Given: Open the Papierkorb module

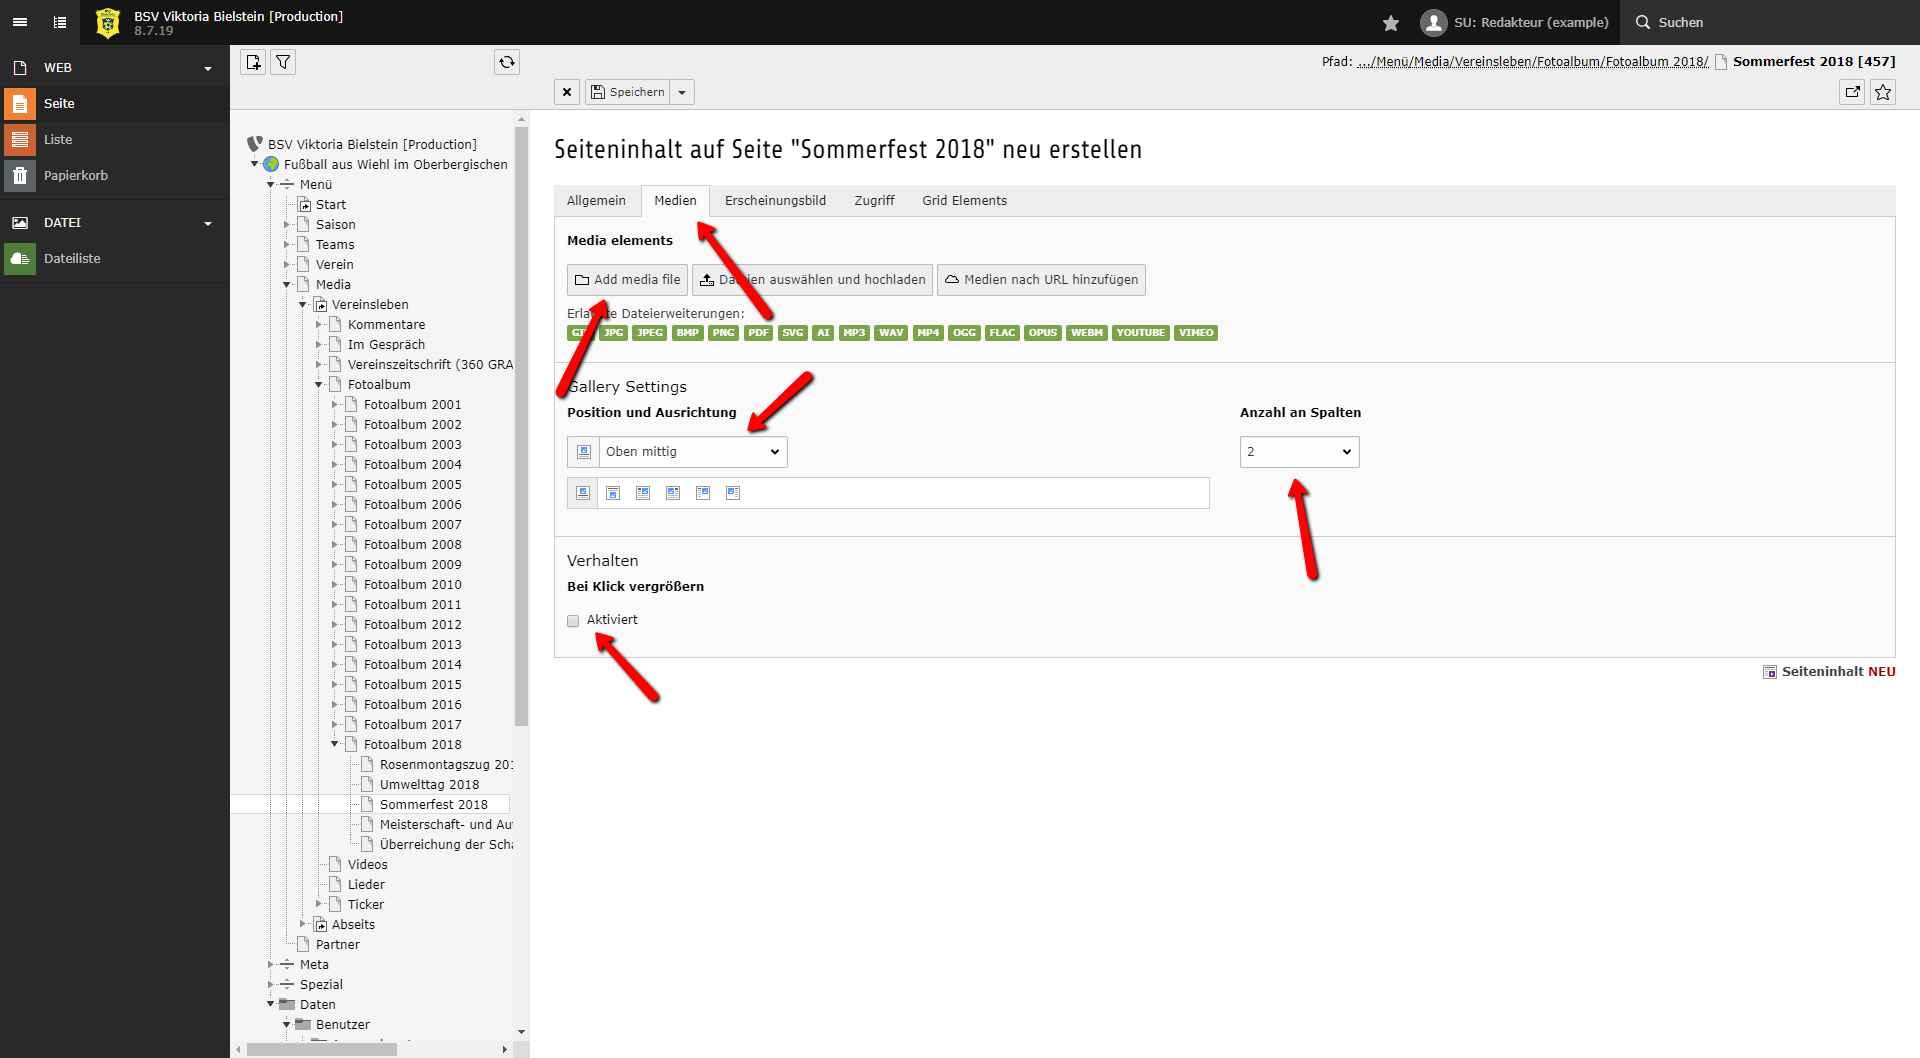Looking at the screenshot, I should 75,175.
